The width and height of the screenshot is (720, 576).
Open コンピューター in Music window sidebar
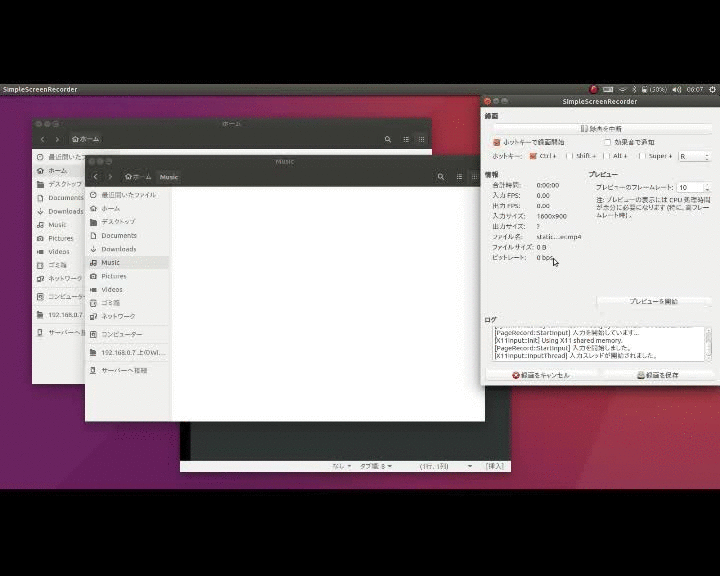click(x=127, y=334)
